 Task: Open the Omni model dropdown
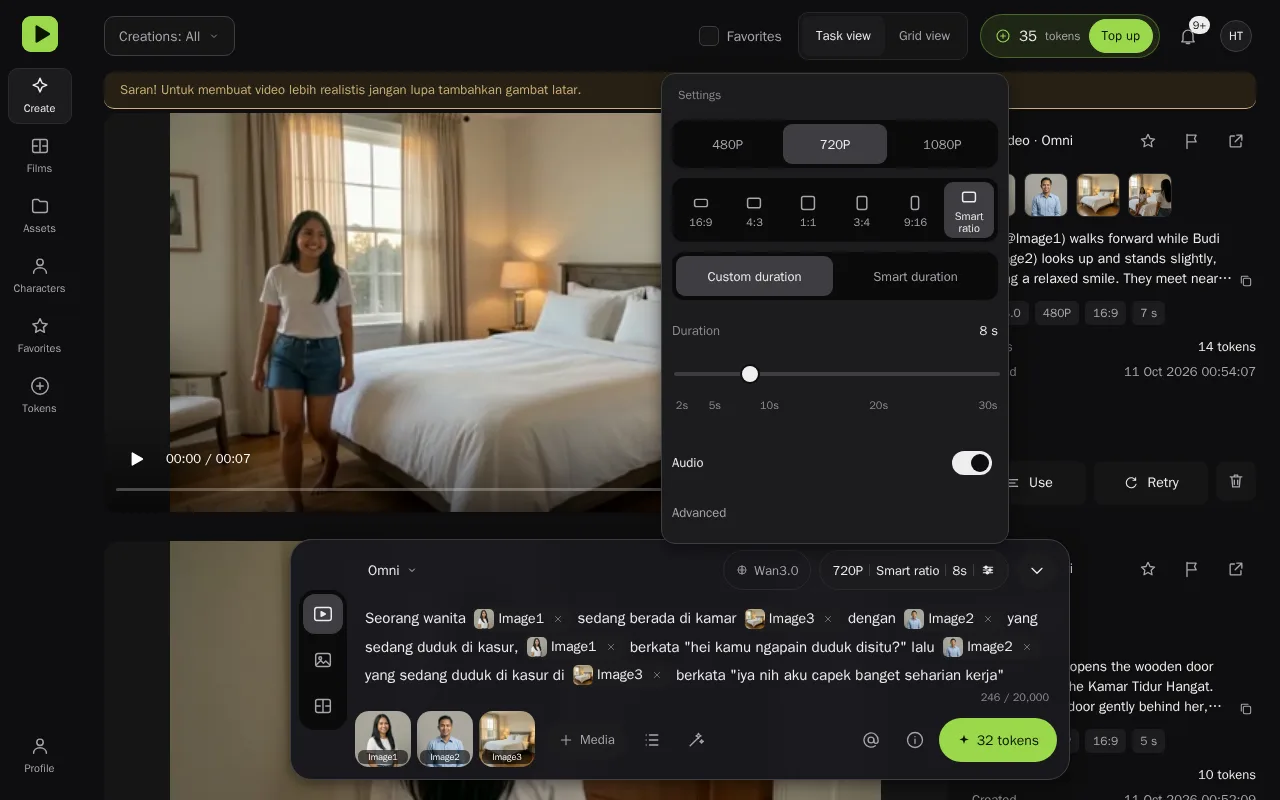click(x=392, y=570)
